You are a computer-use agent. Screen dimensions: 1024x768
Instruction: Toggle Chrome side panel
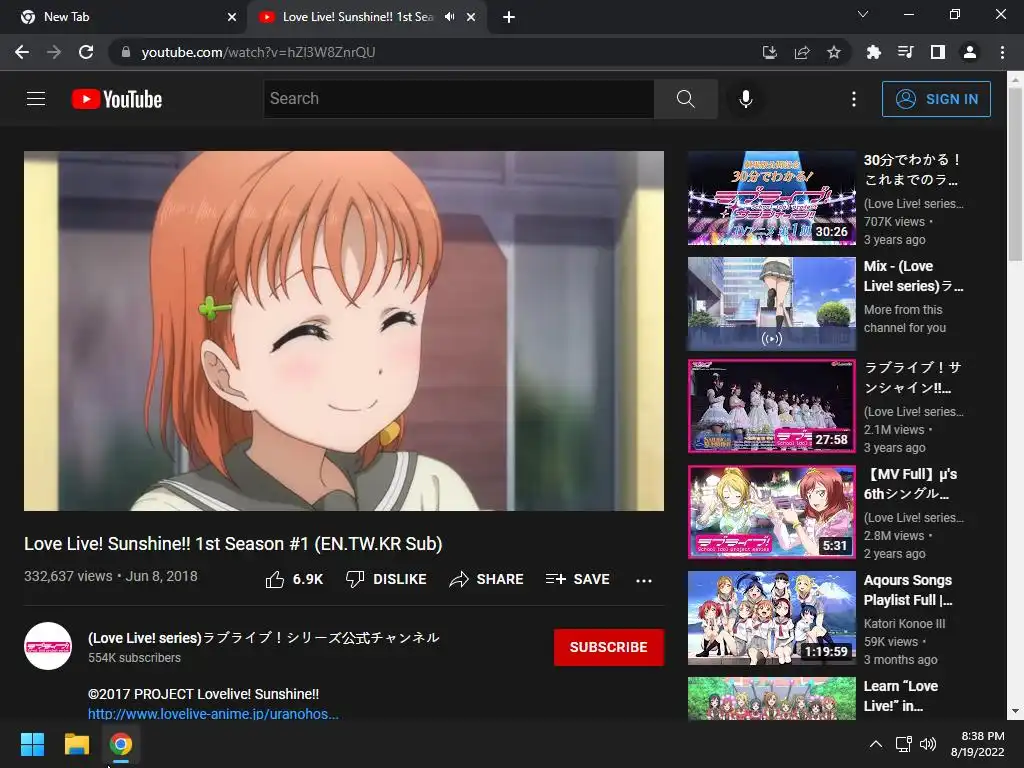click(x=938, y=52)
